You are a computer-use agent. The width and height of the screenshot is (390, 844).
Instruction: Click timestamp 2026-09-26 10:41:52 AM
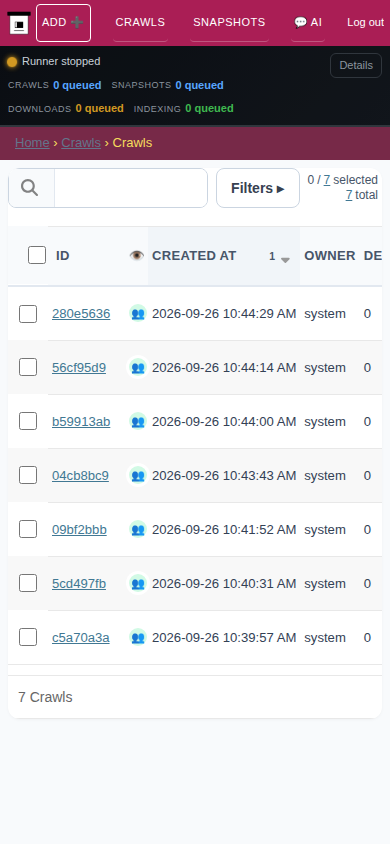224,530
